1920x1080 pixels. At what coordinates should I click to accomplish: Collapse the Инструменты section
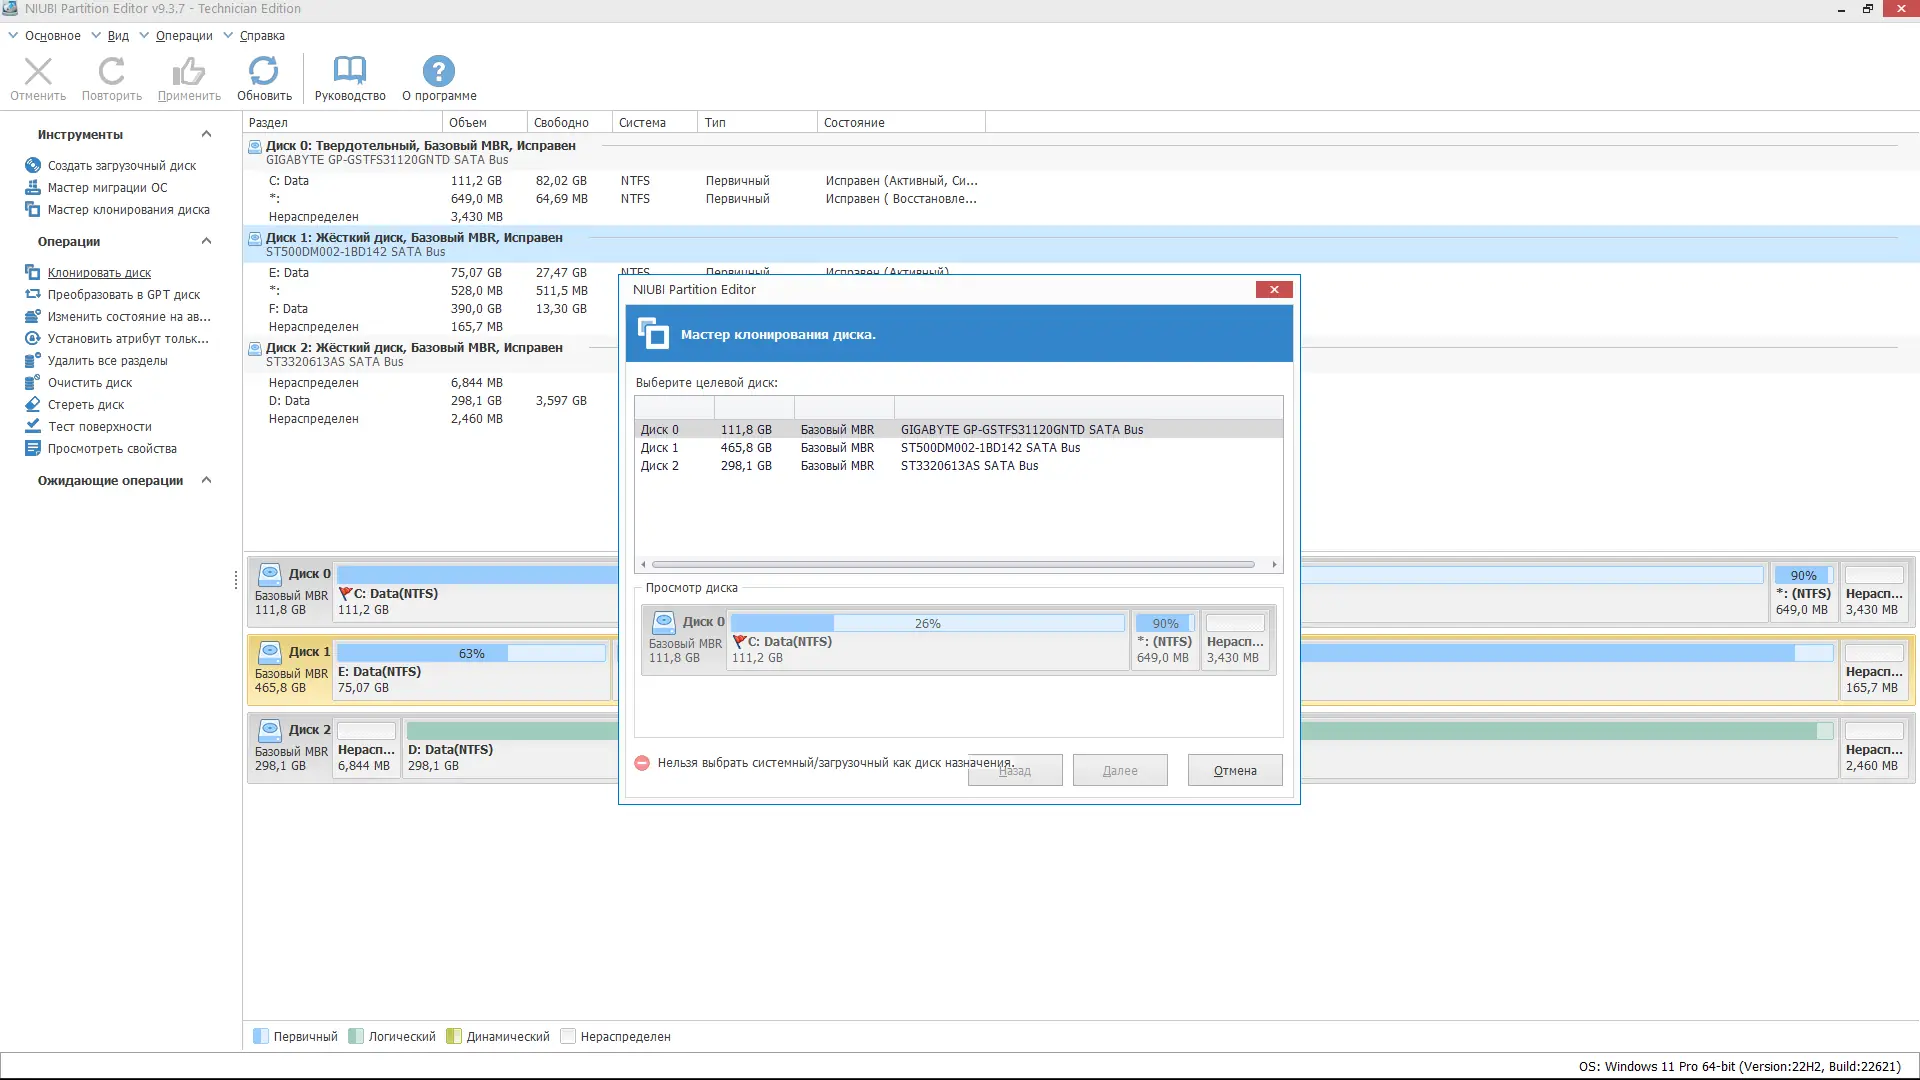coord(206,135)
